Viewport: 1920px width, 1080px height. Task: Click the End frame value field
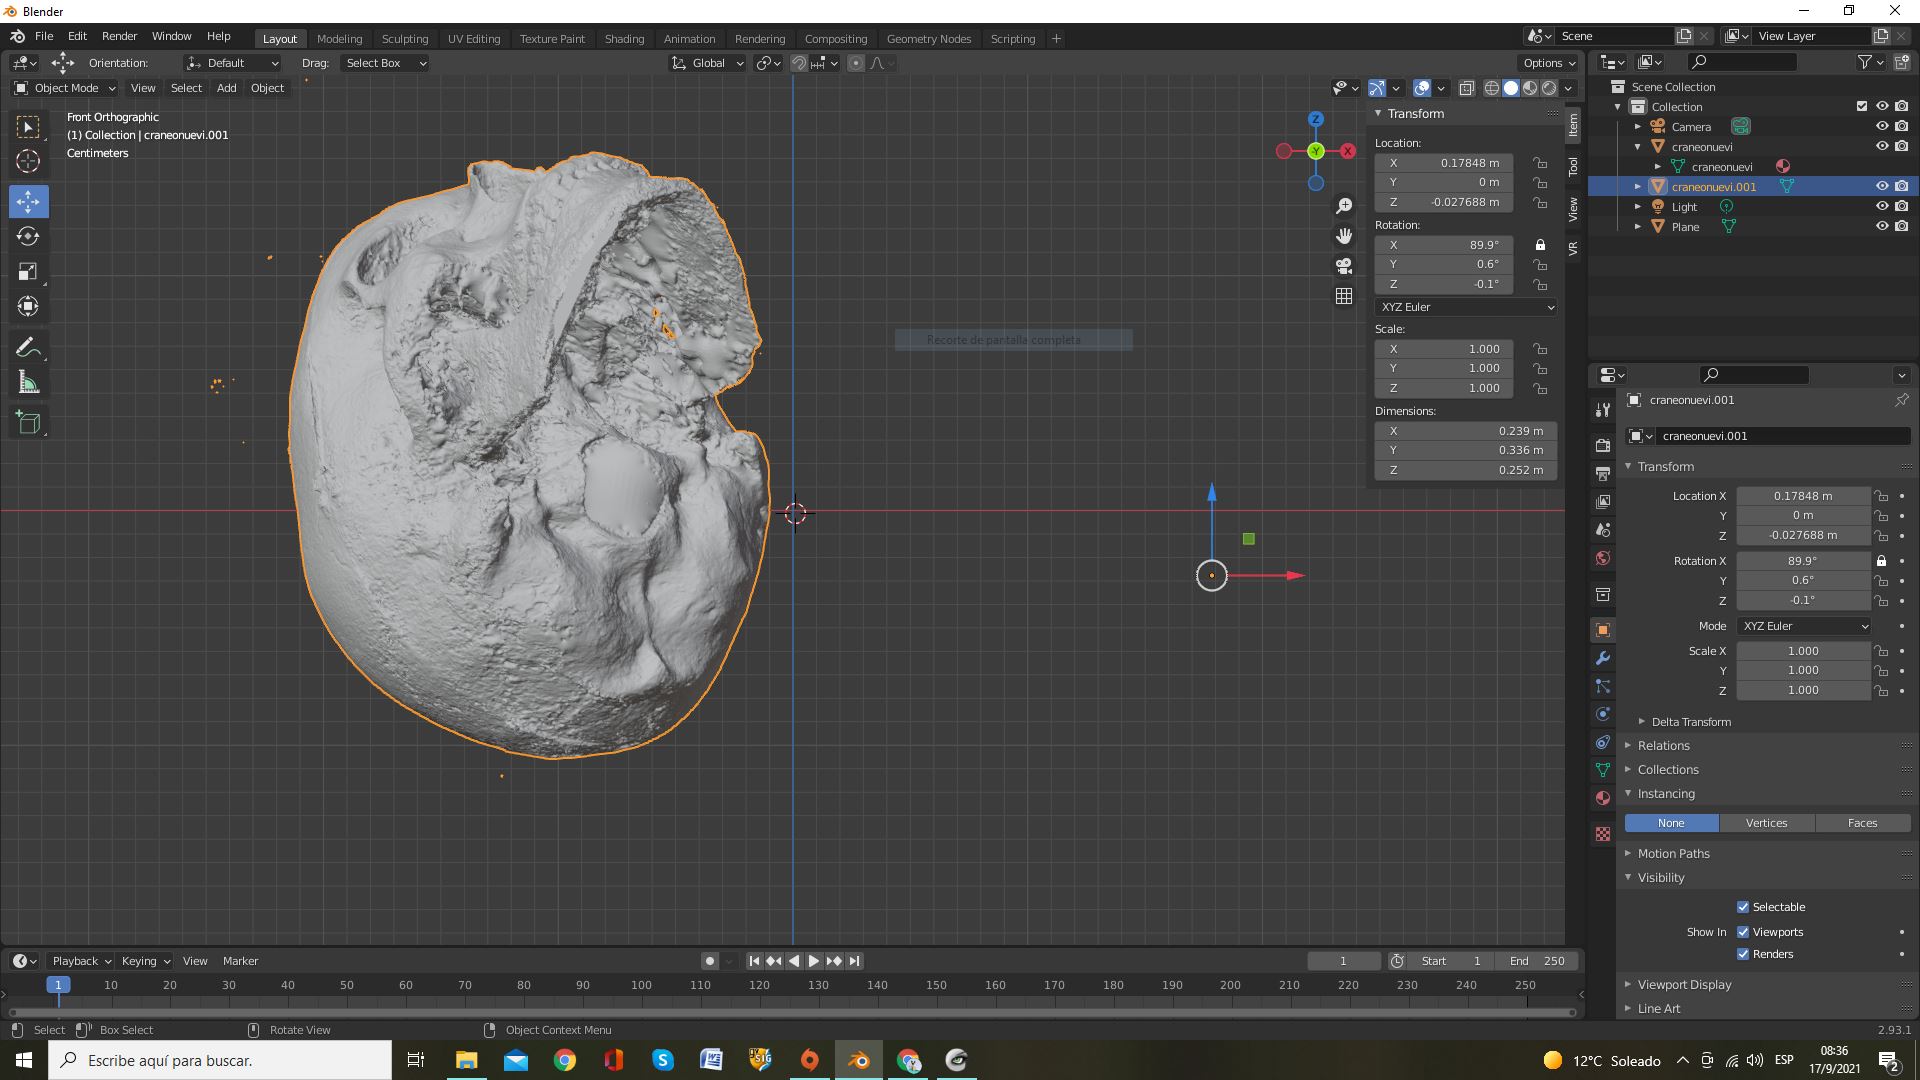tap(1538, 961)
